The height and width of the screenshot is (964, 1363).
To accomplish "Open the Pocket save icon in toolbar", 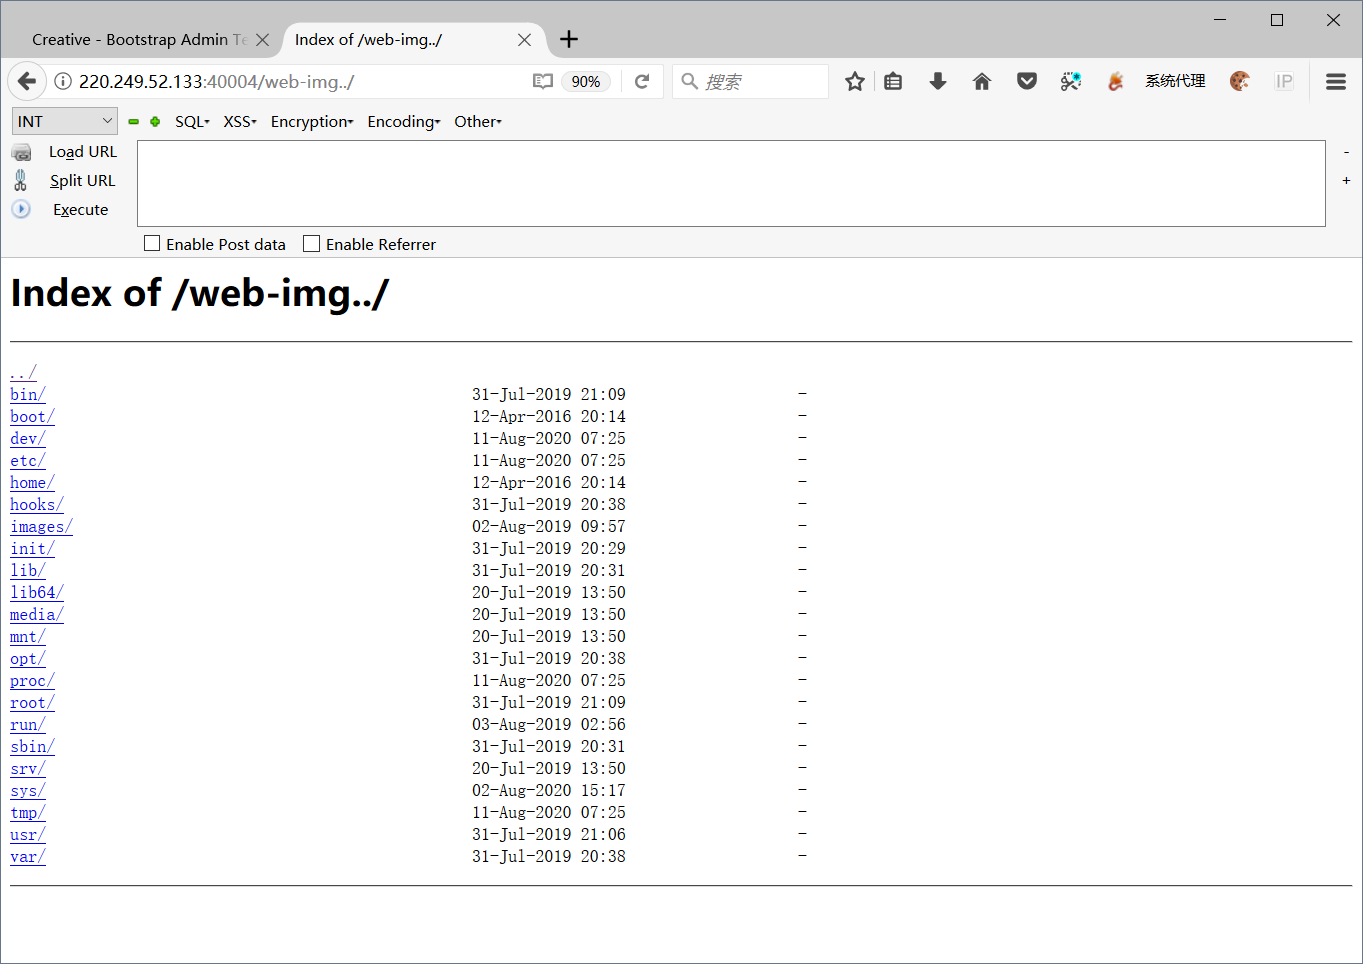I will 1026,82.
